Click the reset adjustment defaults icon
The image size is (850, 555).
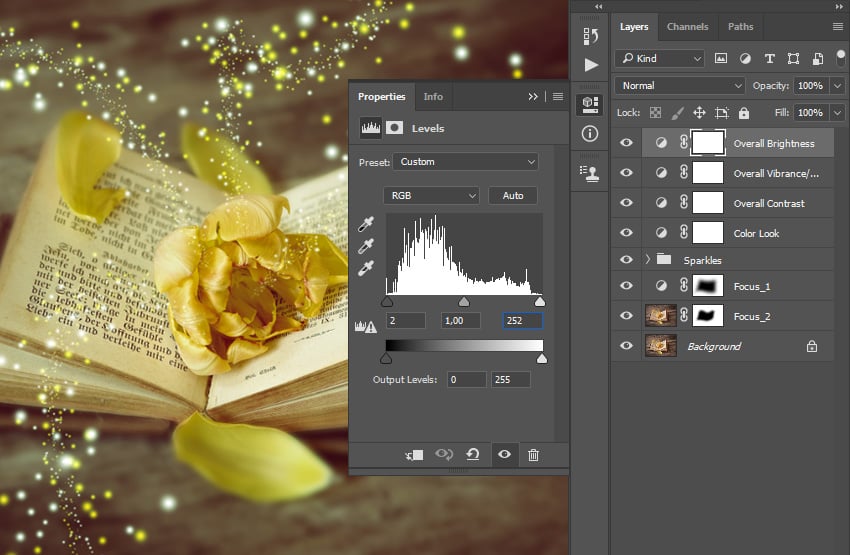[473, 454]
